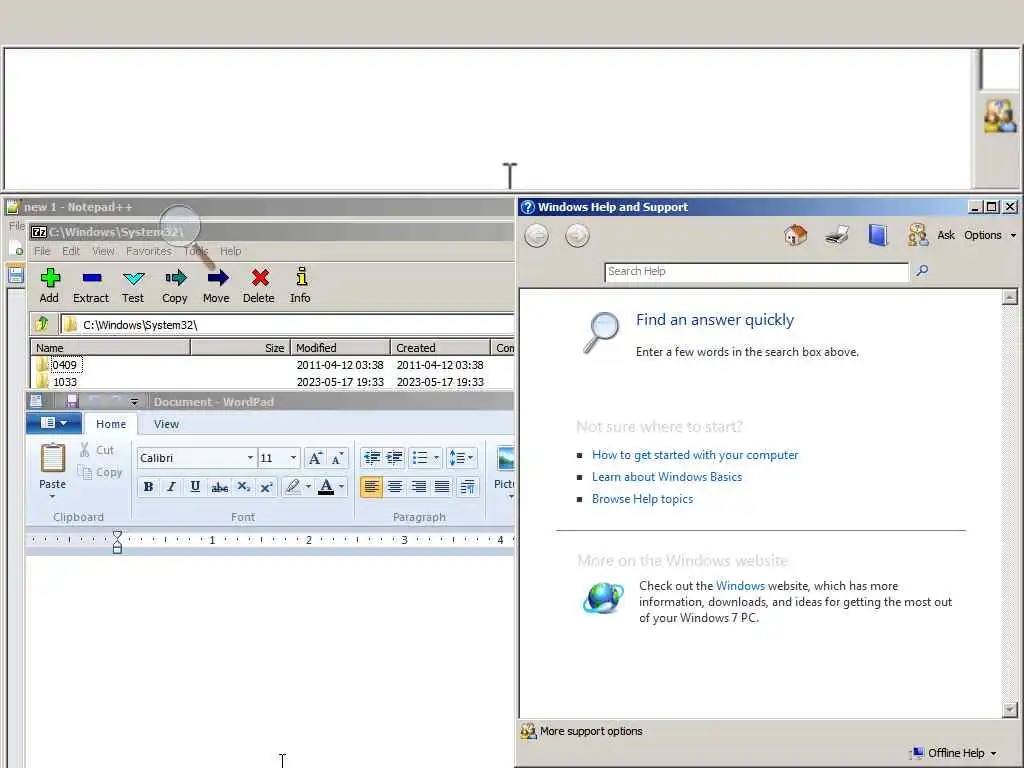
Task: Toggle Italic in WordPad
Action: [171, 487]
